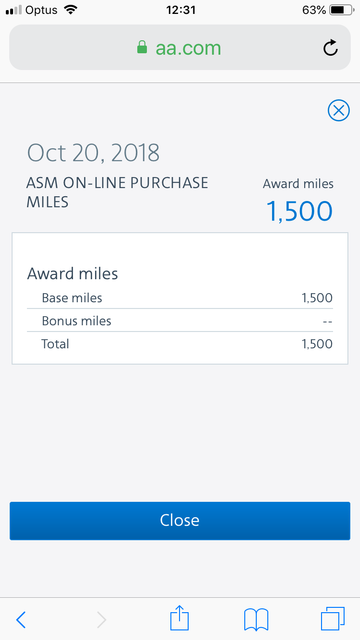Tap the Wi-Fi icon in the status bar
The width and height of the screenshot is (360, 640).
point(71,10)
